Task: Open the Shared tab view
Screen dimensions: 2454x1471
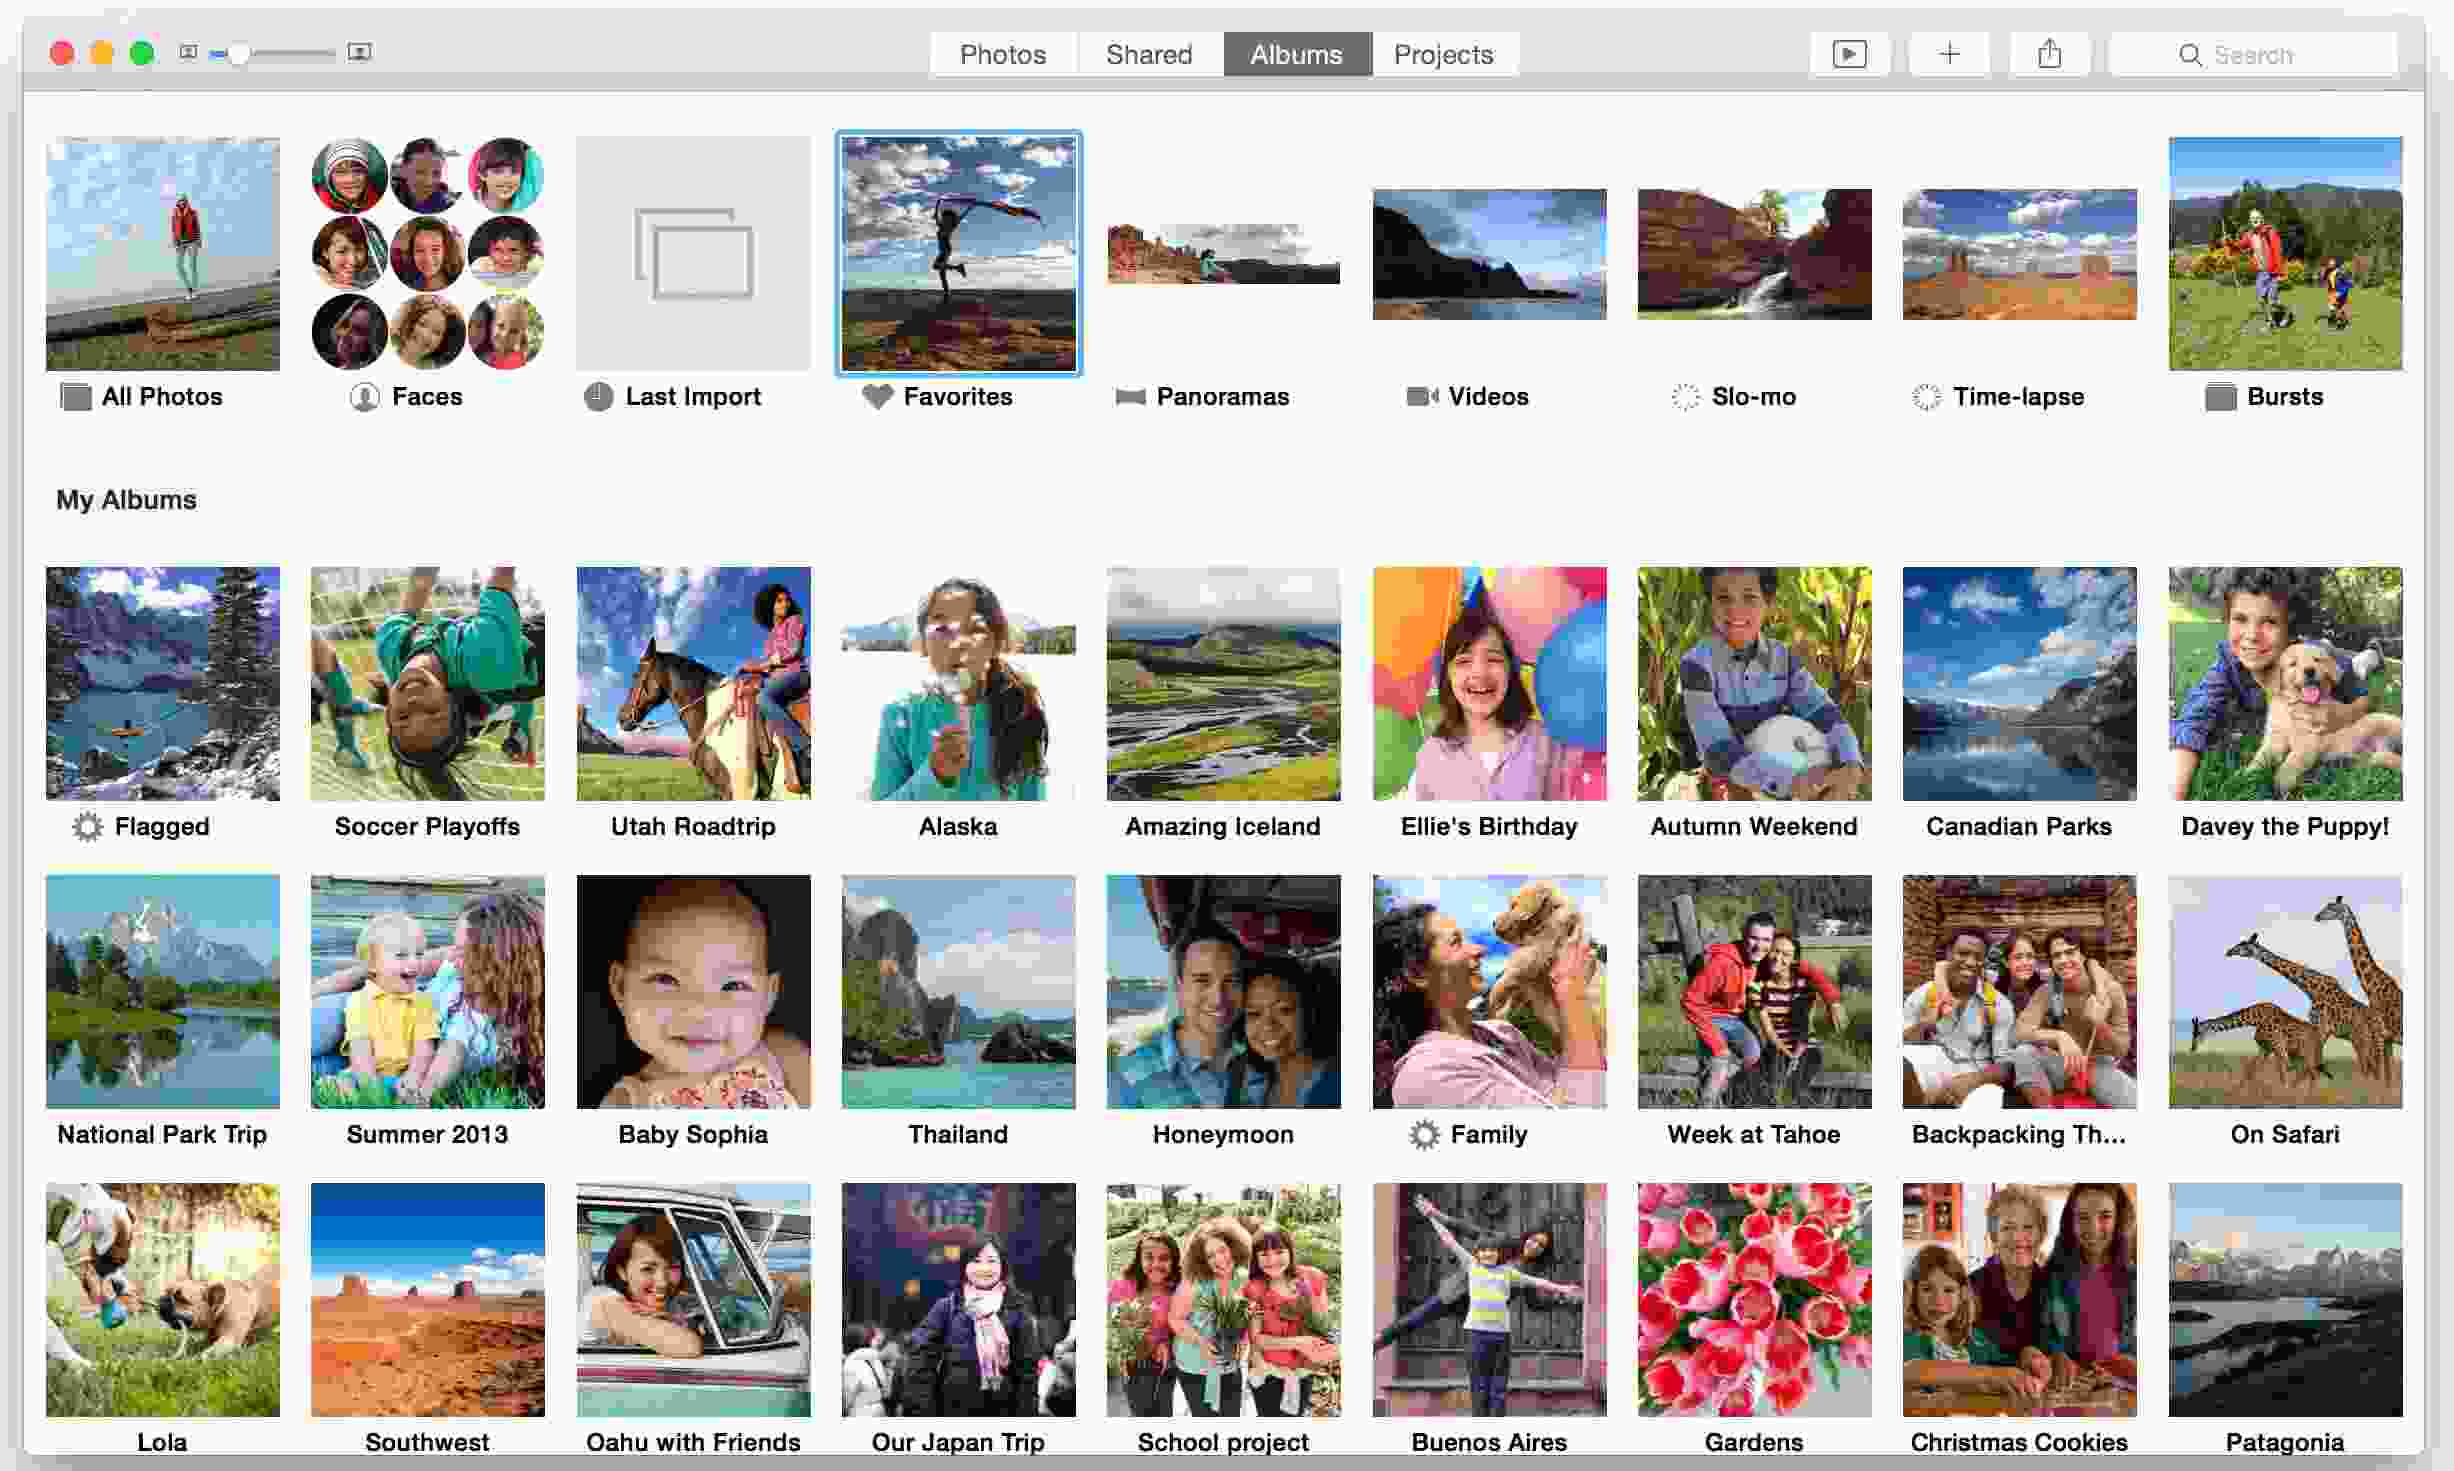Action: click(x=1148, y=54)
